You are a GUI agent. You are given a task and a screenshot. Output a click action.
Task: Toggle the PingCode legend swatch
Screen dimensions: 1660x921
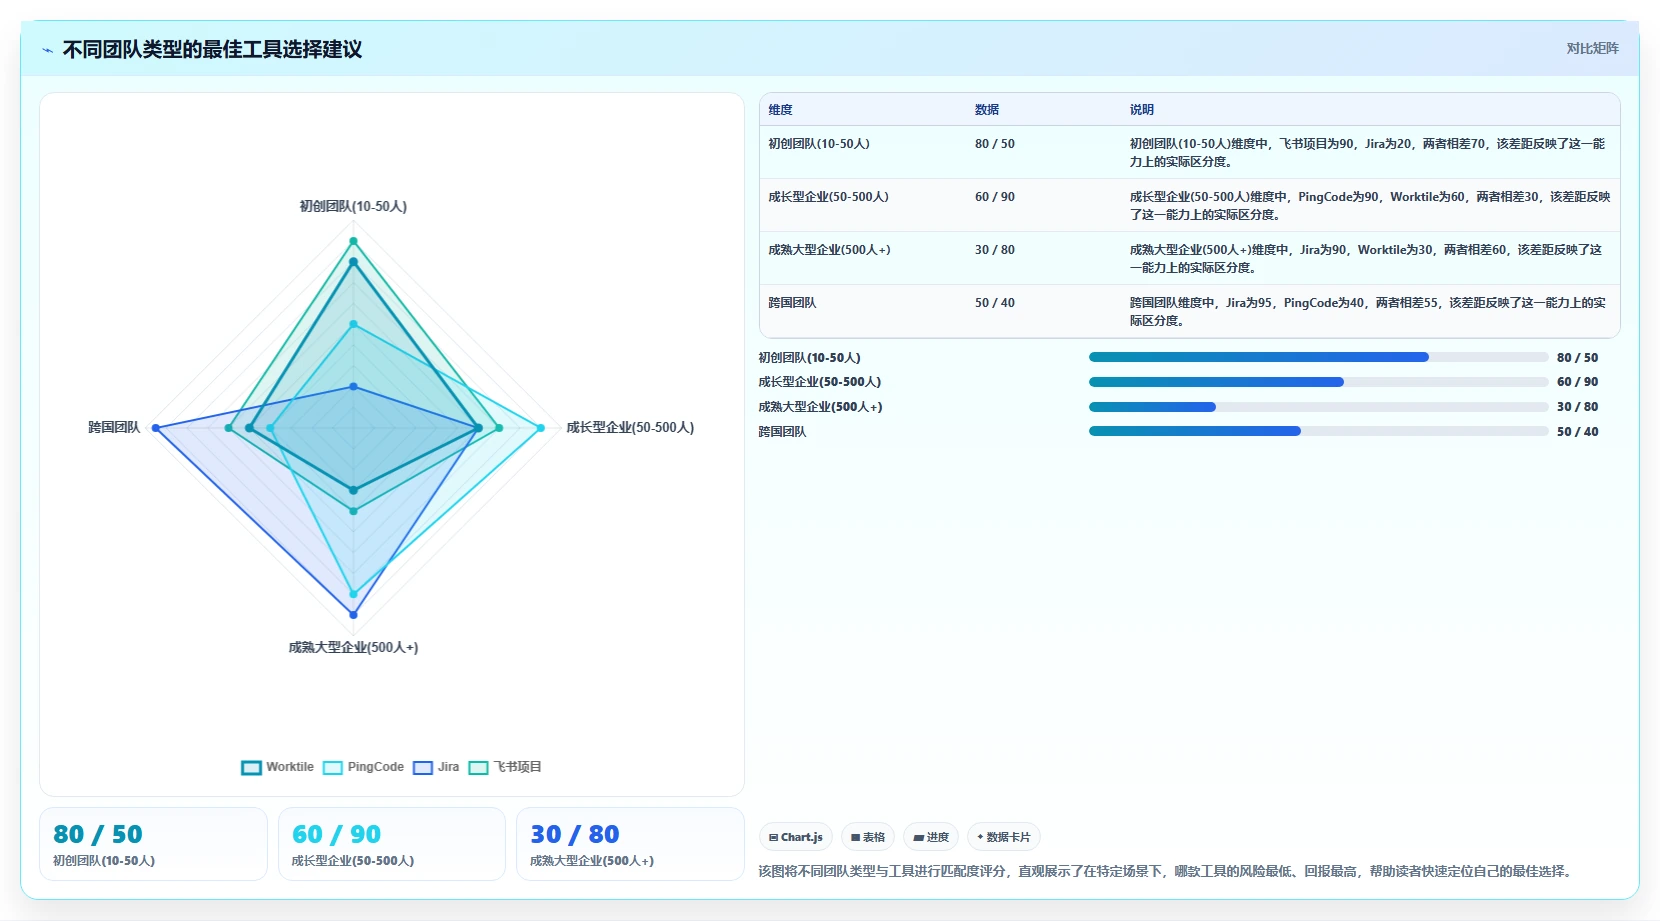click(x=332, y=767)
